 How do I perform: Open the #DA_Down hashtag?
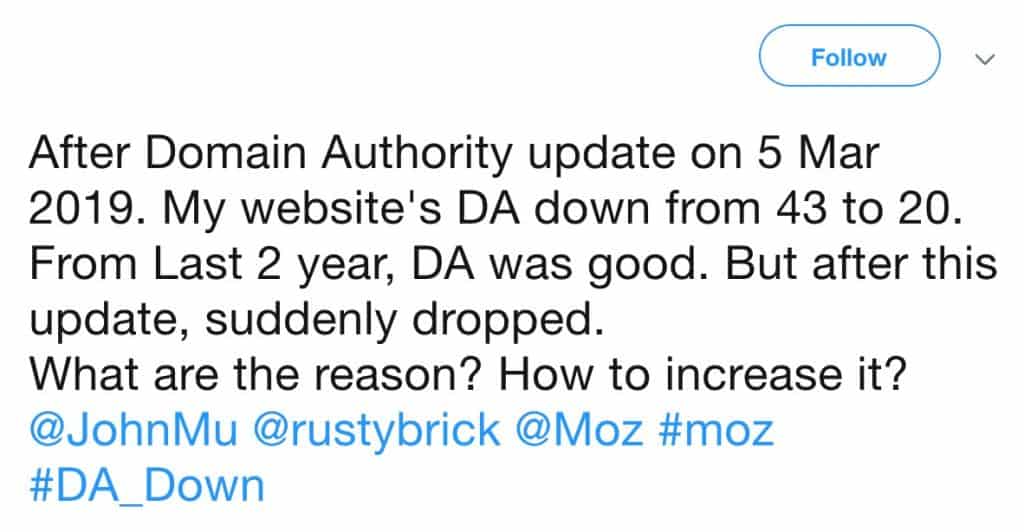pyautogui.click(x=146, y=487)
